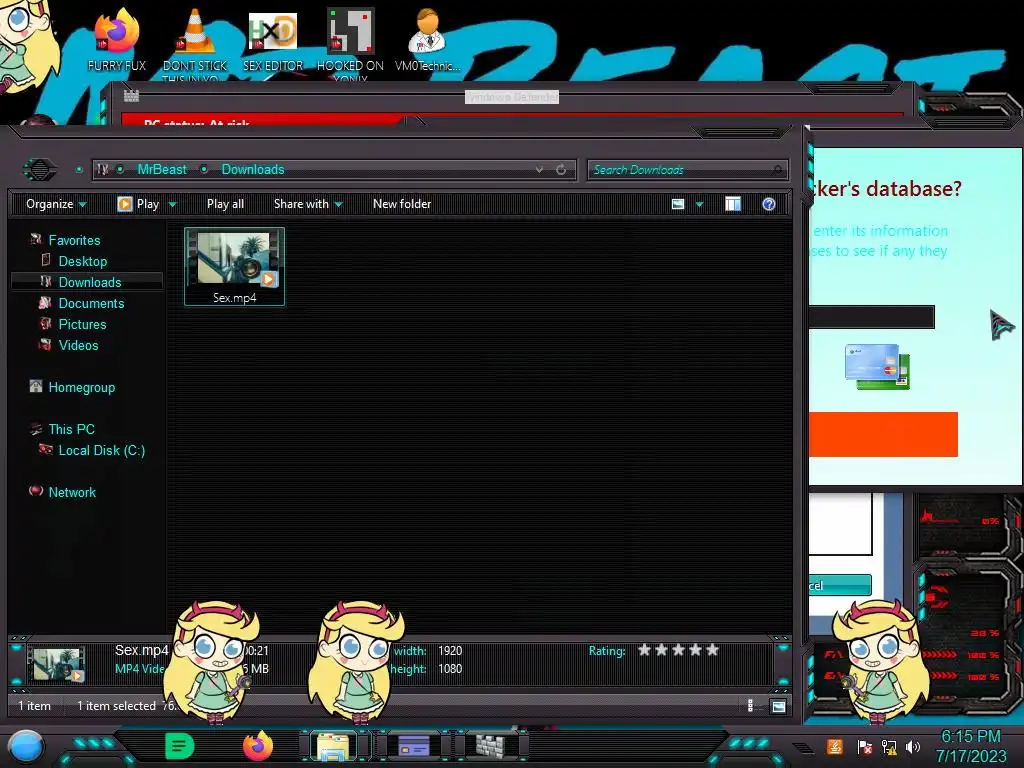
Task: Click the black input field in database window
Action: 871,317
